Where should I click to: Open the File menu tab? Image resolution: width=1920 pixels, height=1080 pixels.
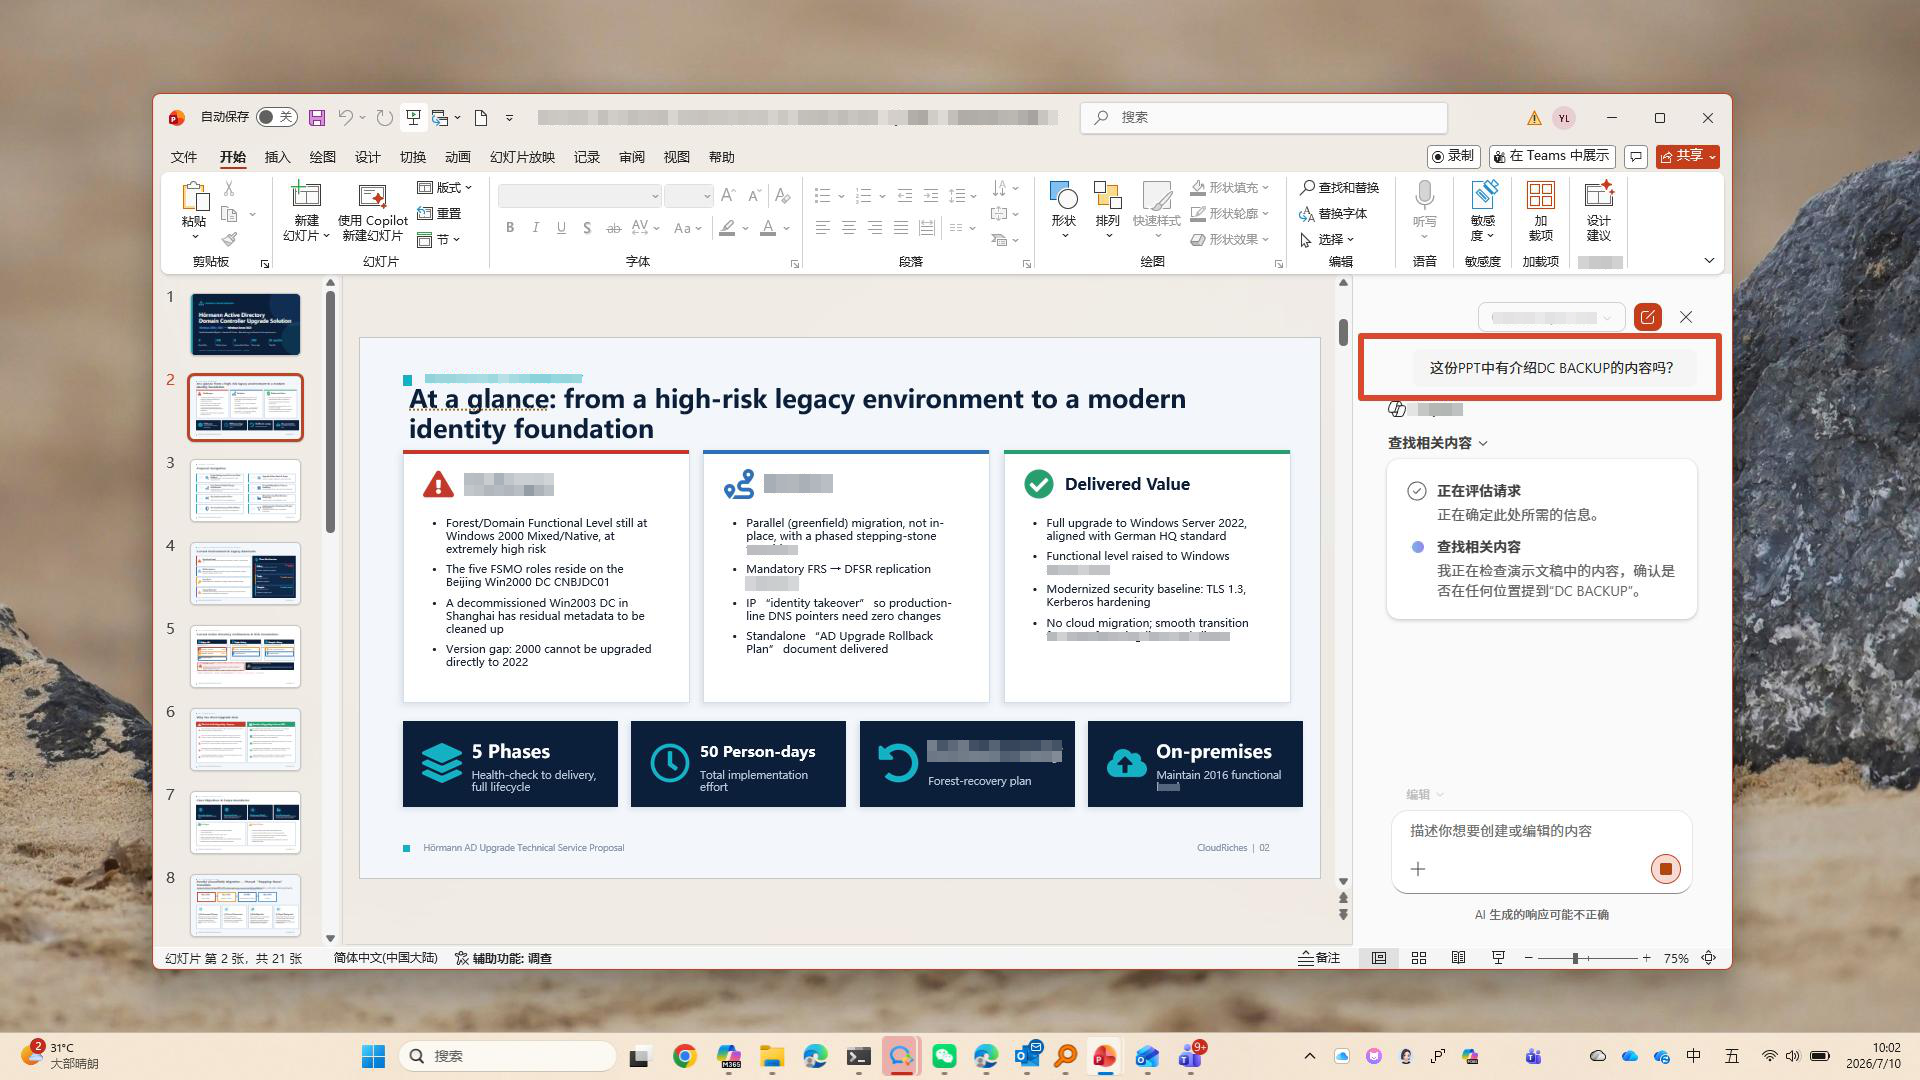184,157
